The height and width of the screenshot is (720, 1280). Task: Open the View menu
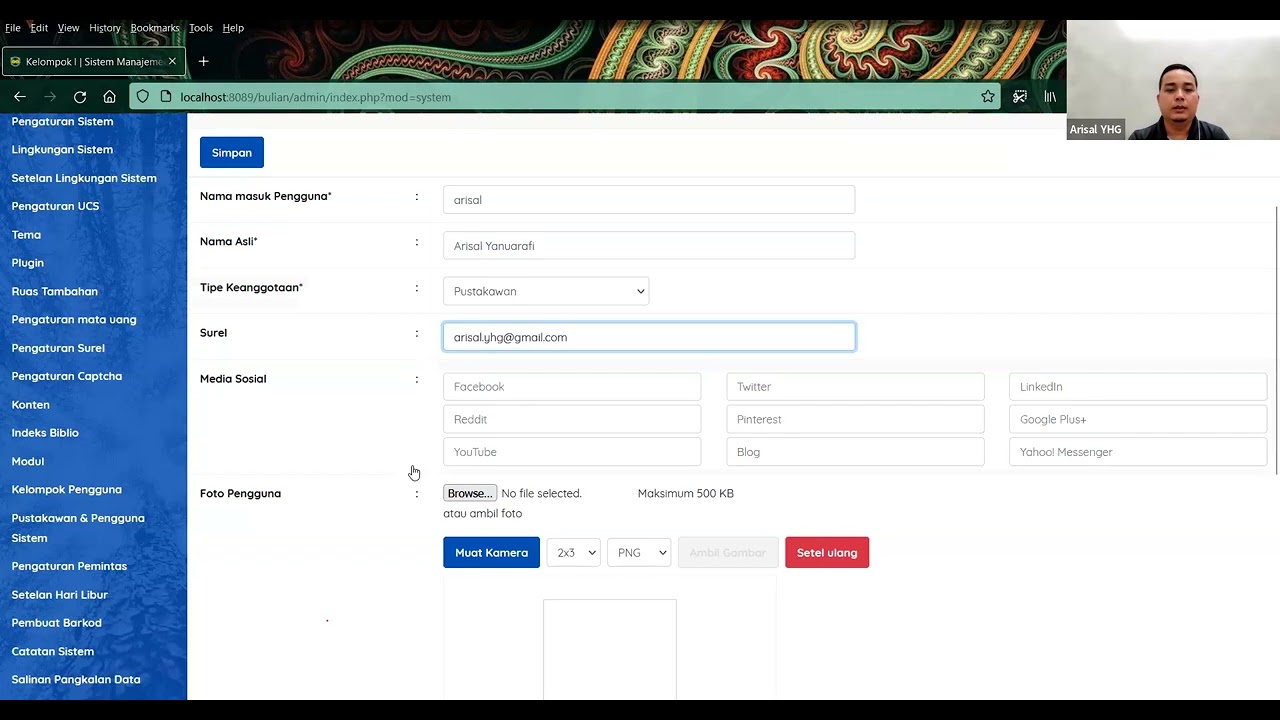[68, 28]
